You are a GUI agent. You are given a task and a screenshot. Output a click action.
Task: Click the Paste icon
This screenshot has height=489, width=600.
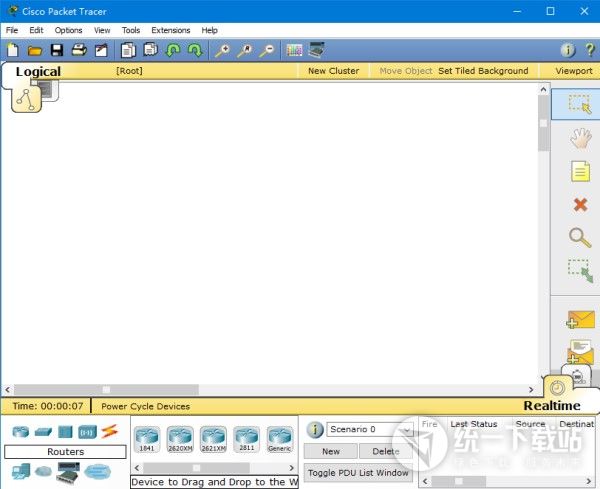(150, 50)
